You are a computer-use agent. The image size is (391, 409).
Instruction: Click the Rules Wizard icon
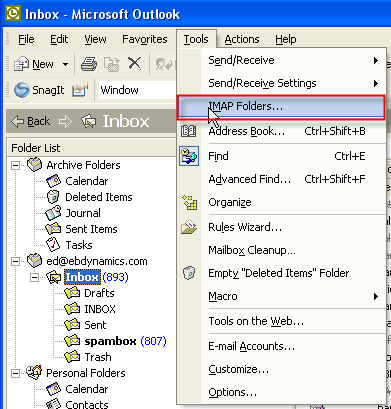click(189, 227)
